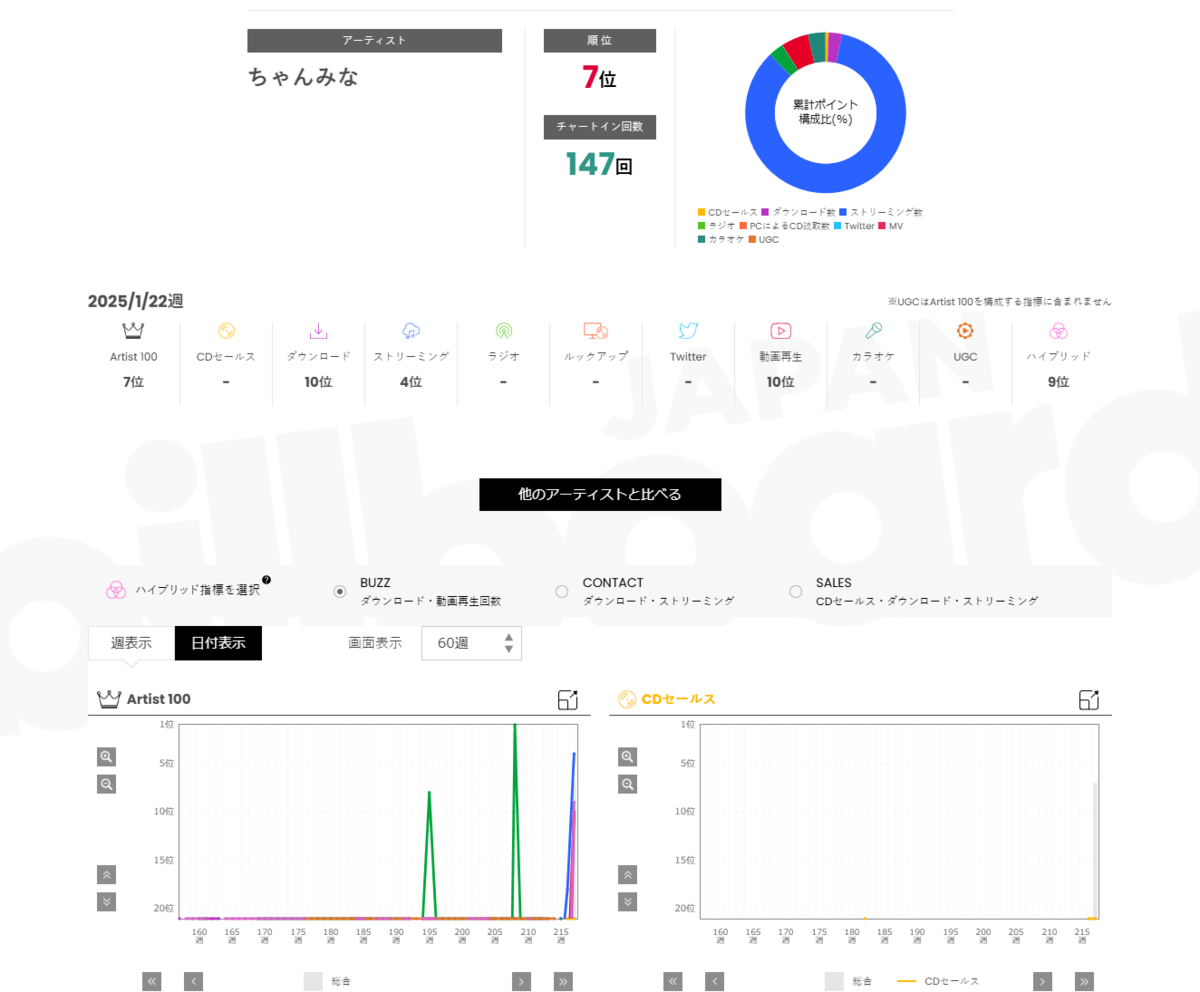Viewport: 1200px width, 992px height.
Task: Click the ダウンロード数 purple legend swatch
Action: click(x=765, y=212)
